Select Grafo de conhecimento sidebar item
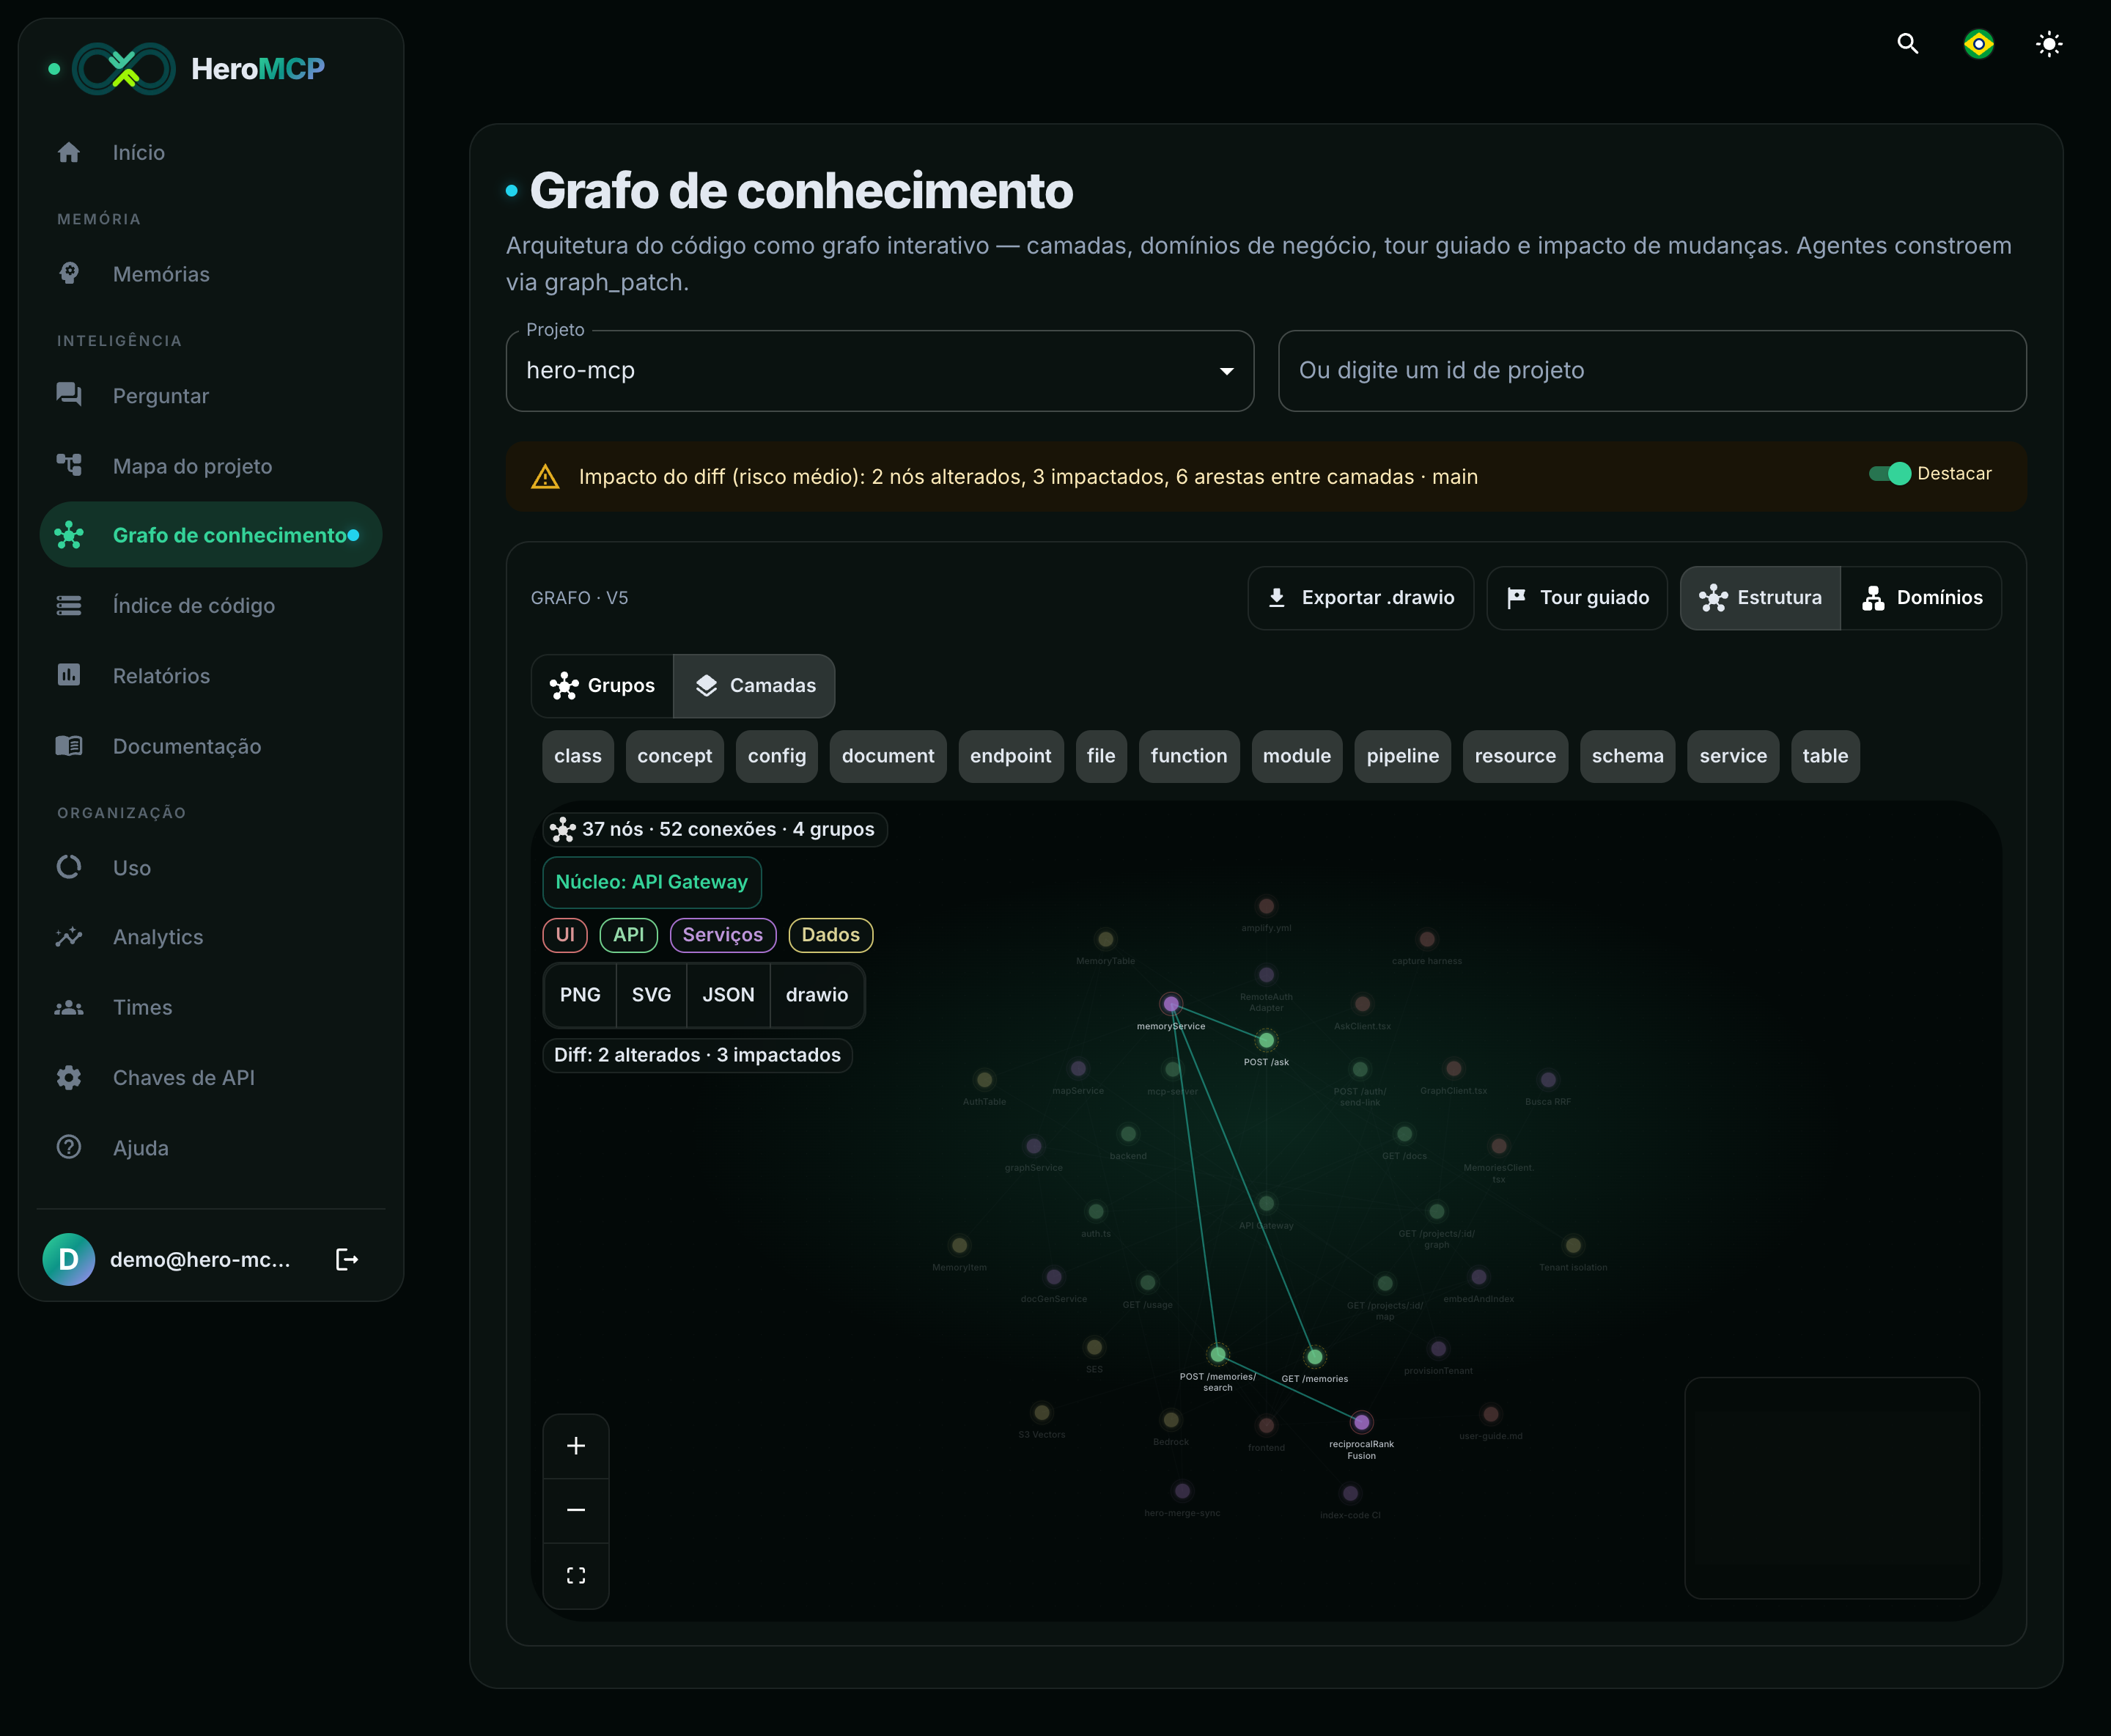This screenshot has width=2111, height=1736. click(x=211, y=535)
